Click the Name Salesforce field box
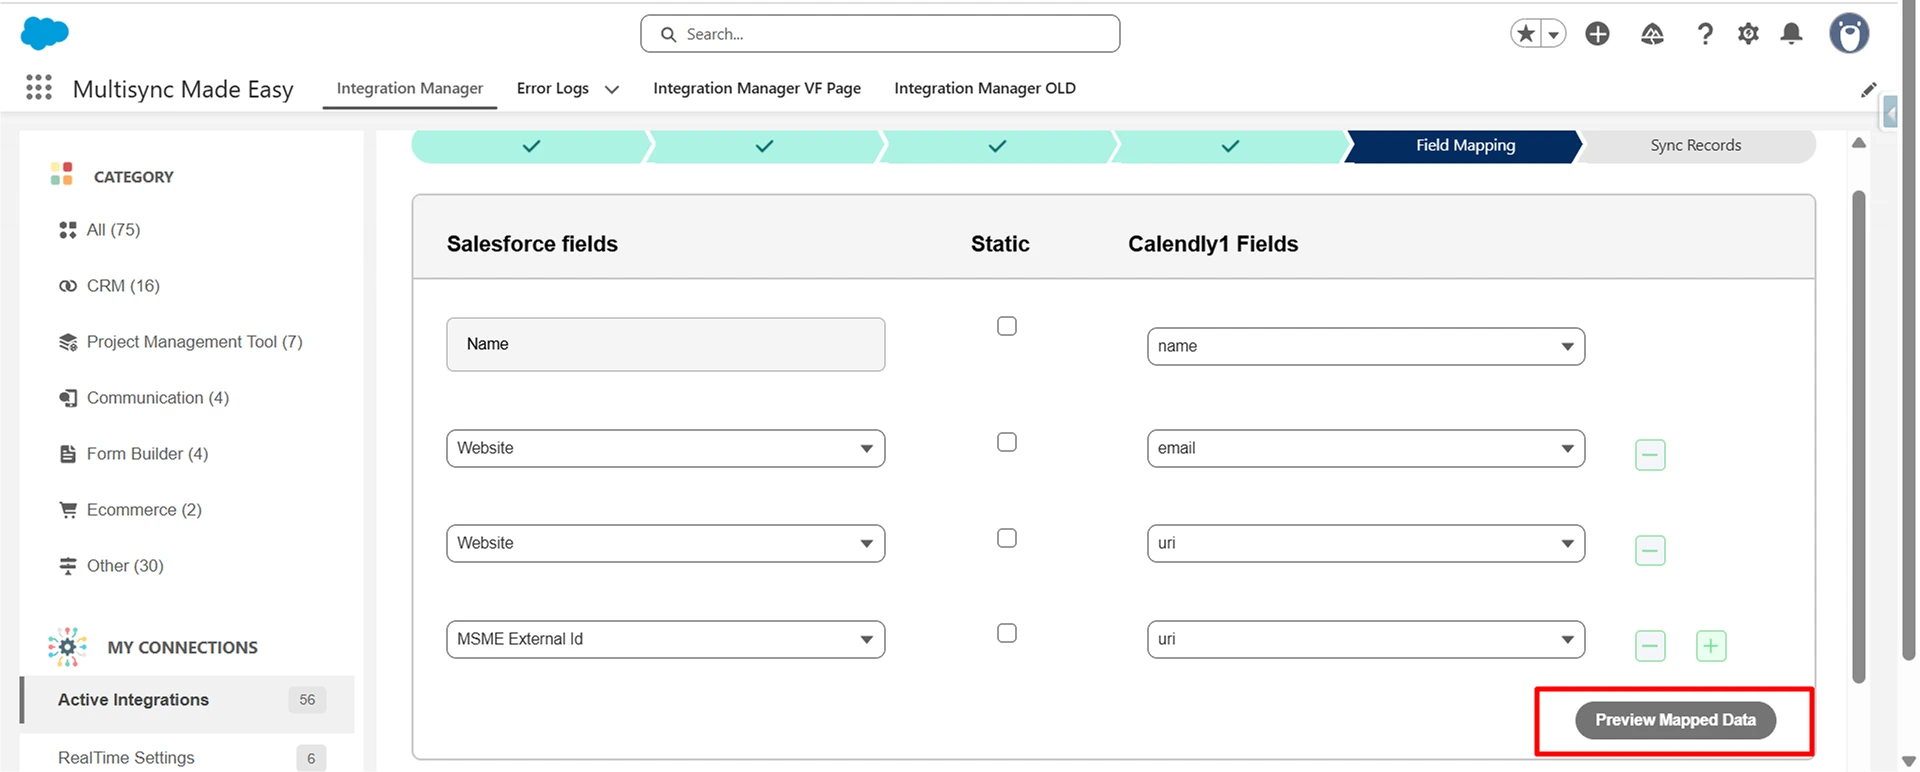Viewport: 1920px width, 772px height. [666, 344]
